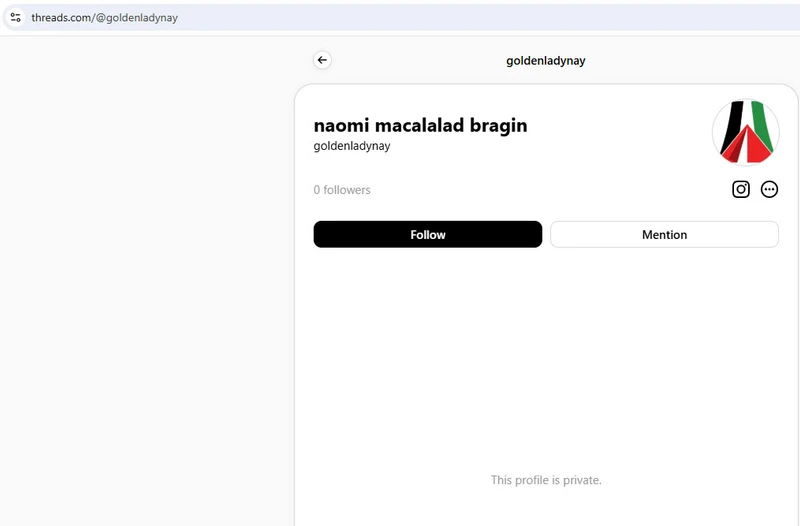Click the red triangle in the avatar image
Screen dimensions: 800x526
point(749,145)
